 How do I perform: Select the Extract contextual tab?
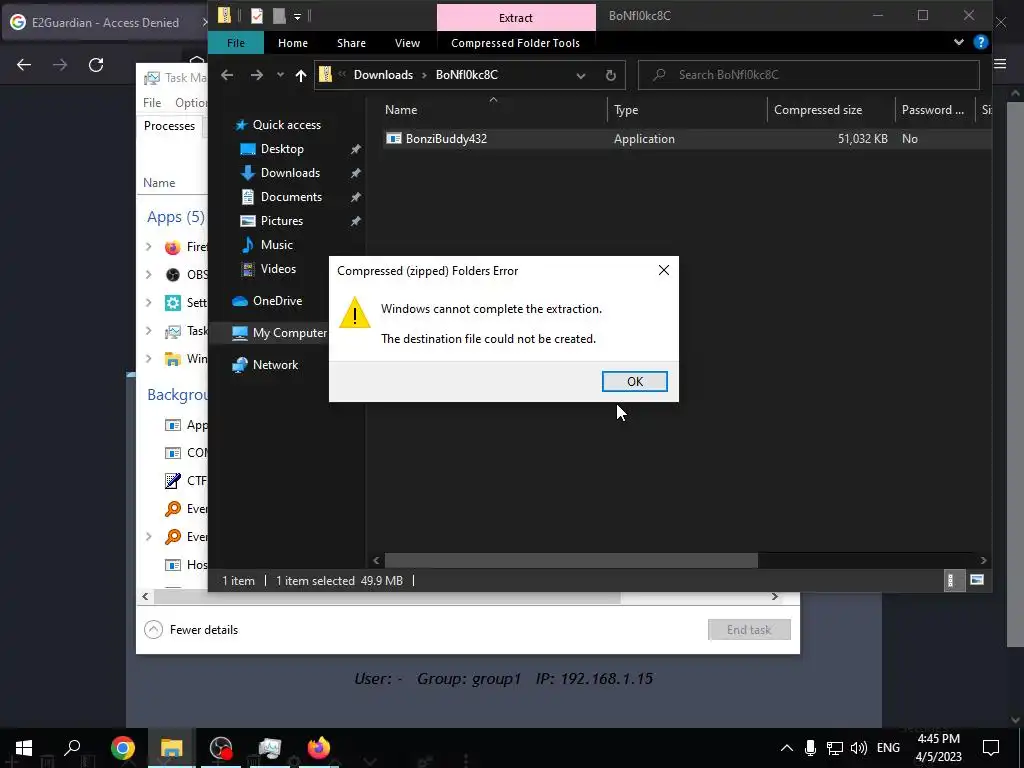coord(516,18)
